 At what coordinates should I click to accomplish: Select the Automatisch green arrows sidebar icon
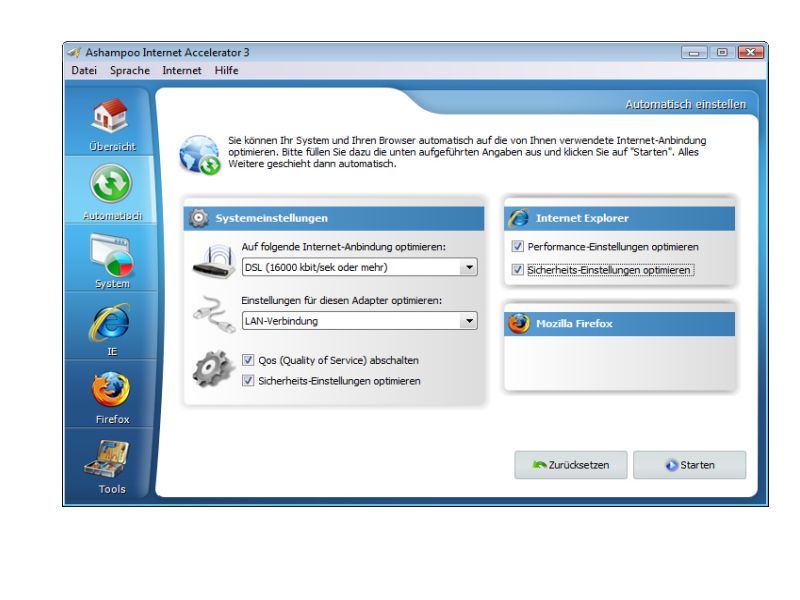pyautogui.click(x=111, y=184)
